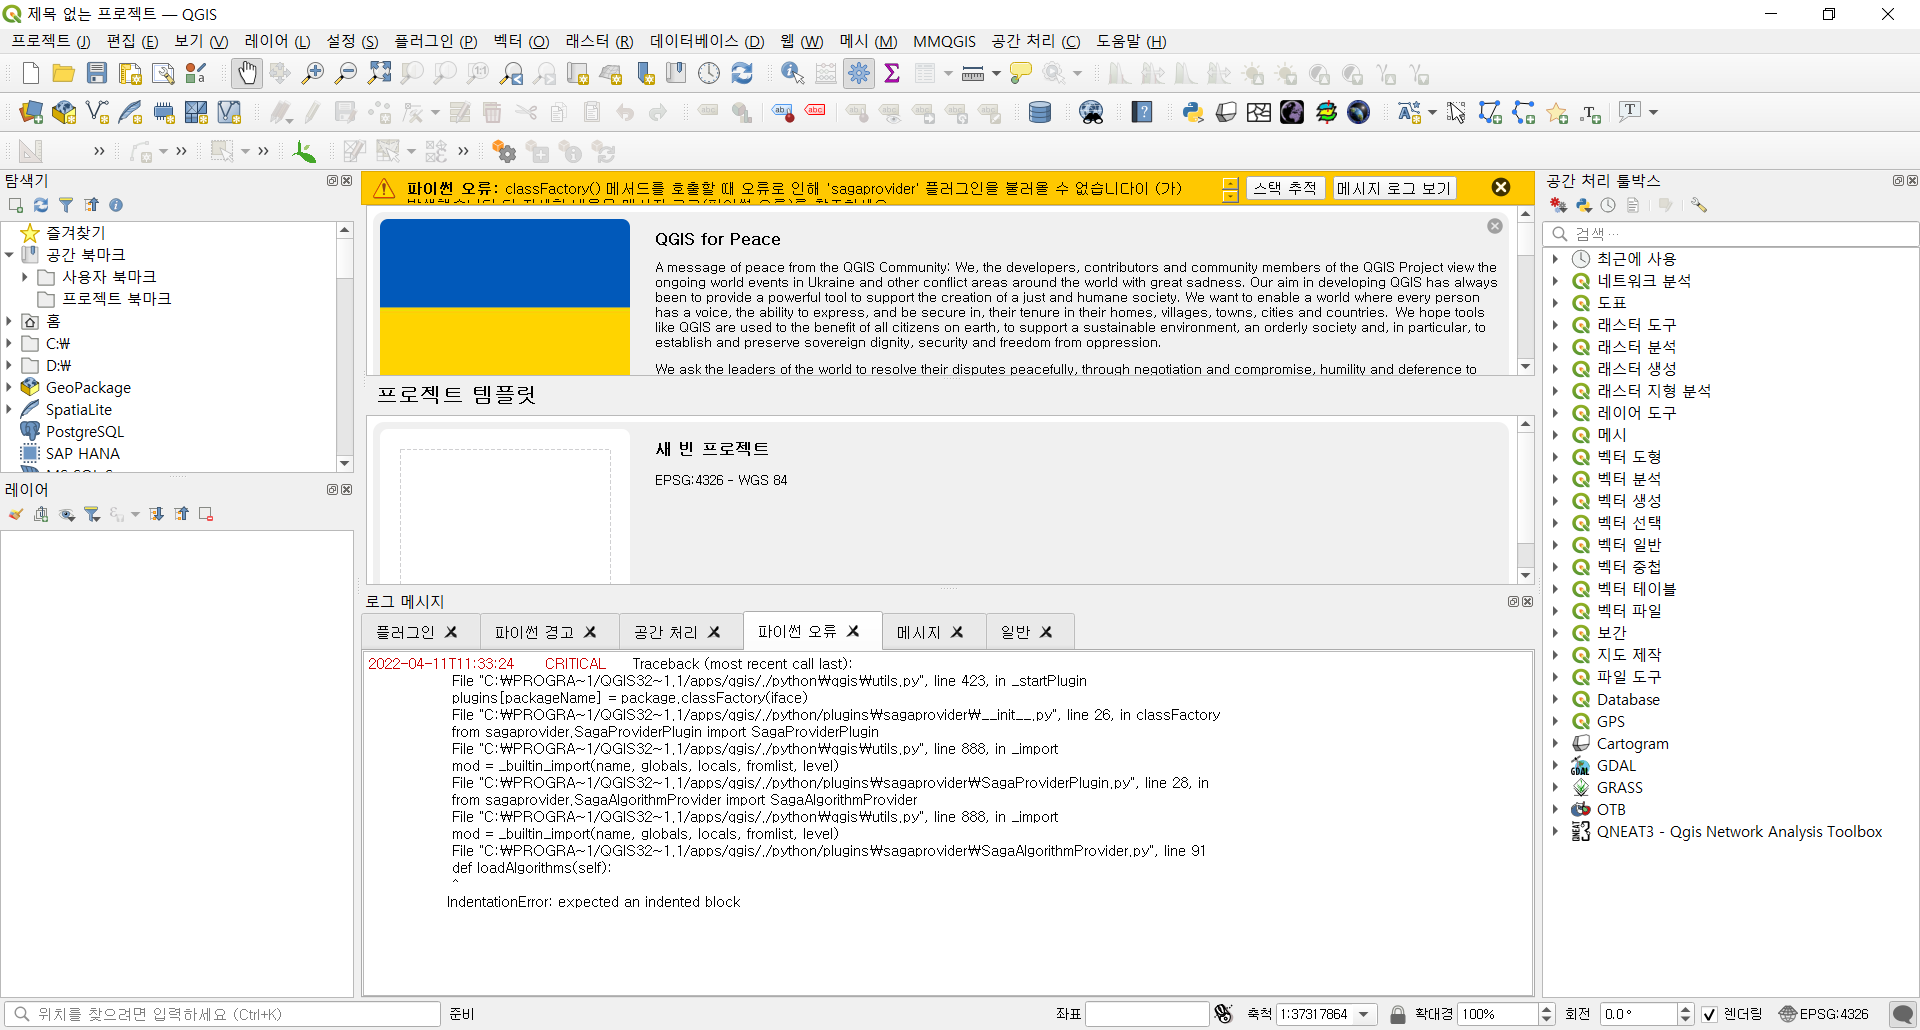Open the map scale dropdown
Viewport: 1920px width, 1030px height.
point(1363,1014)
